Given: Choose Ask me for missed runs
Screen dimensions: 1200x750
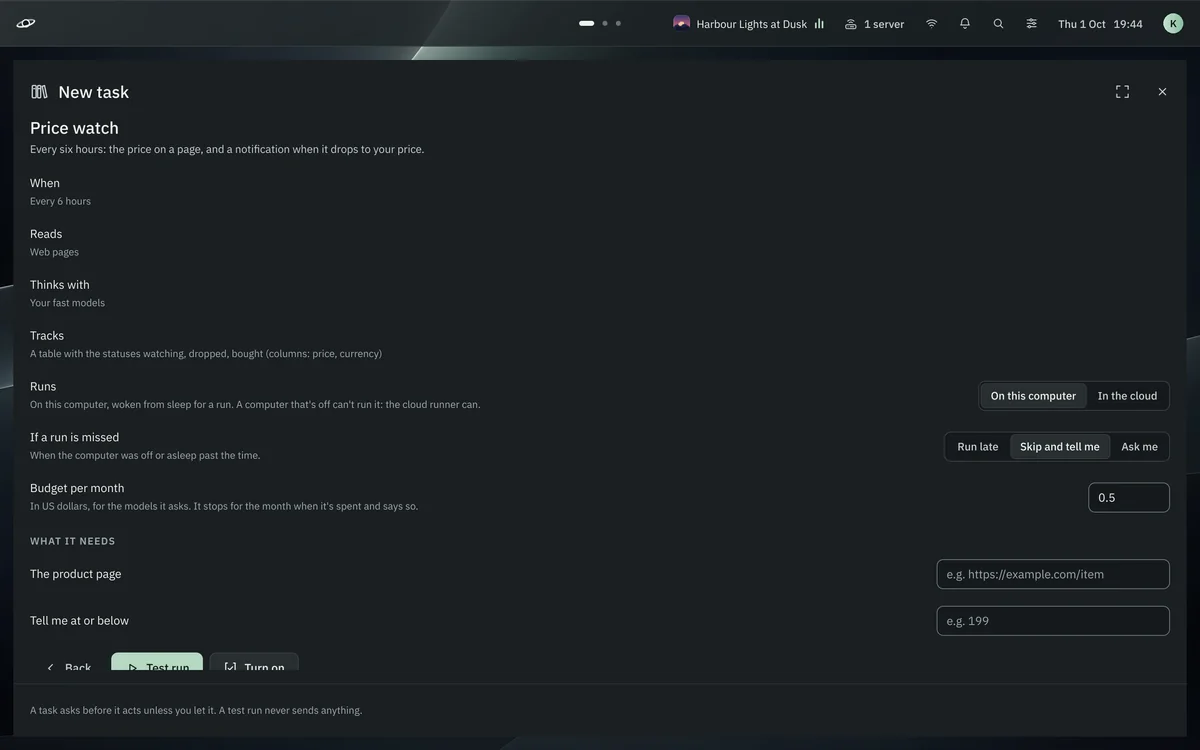Looking at the screenshot, I should [1139, 447].
